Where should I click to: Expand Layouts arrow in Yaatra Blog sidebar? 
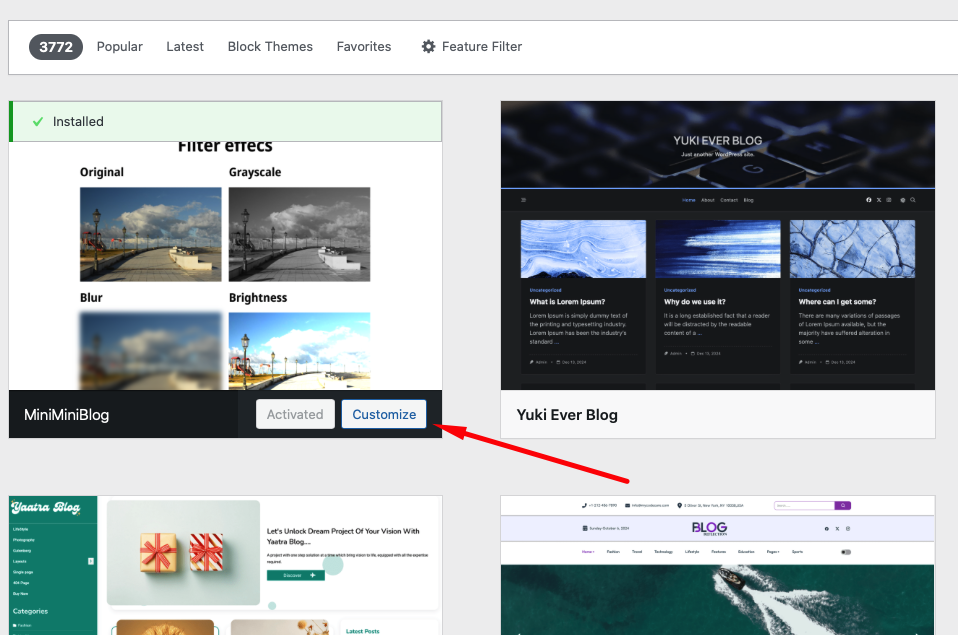(x=91, y=561)
